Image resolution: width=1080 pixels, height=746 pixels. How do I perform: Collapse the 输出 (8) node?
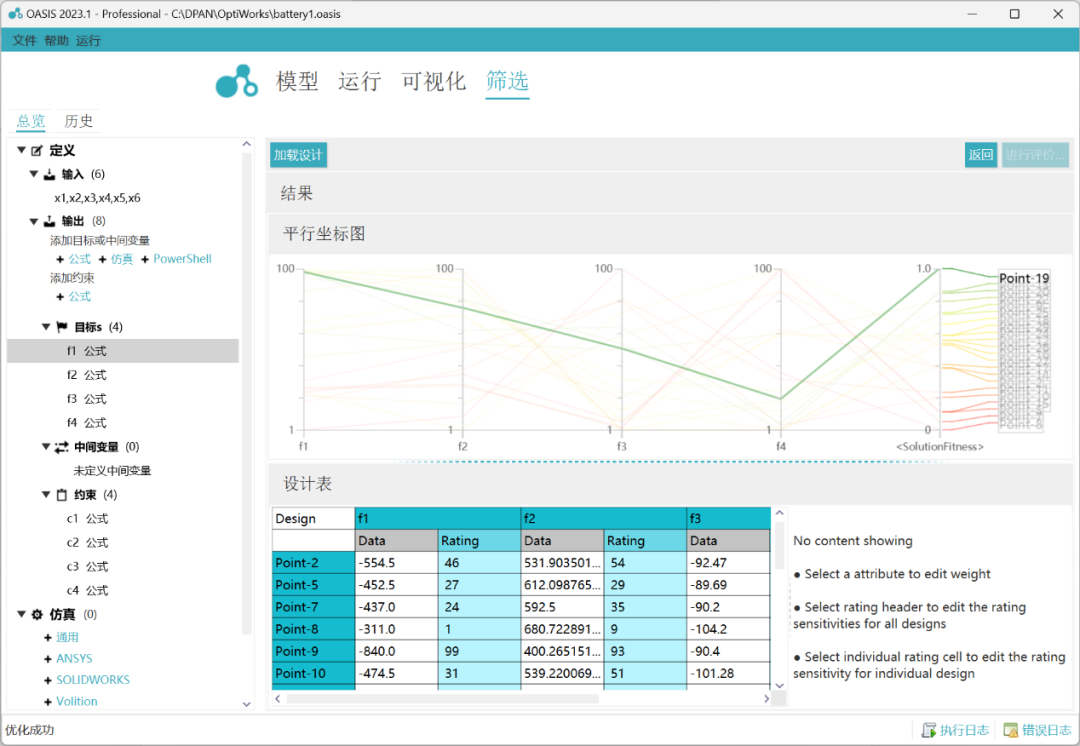[x=34, y=221]
